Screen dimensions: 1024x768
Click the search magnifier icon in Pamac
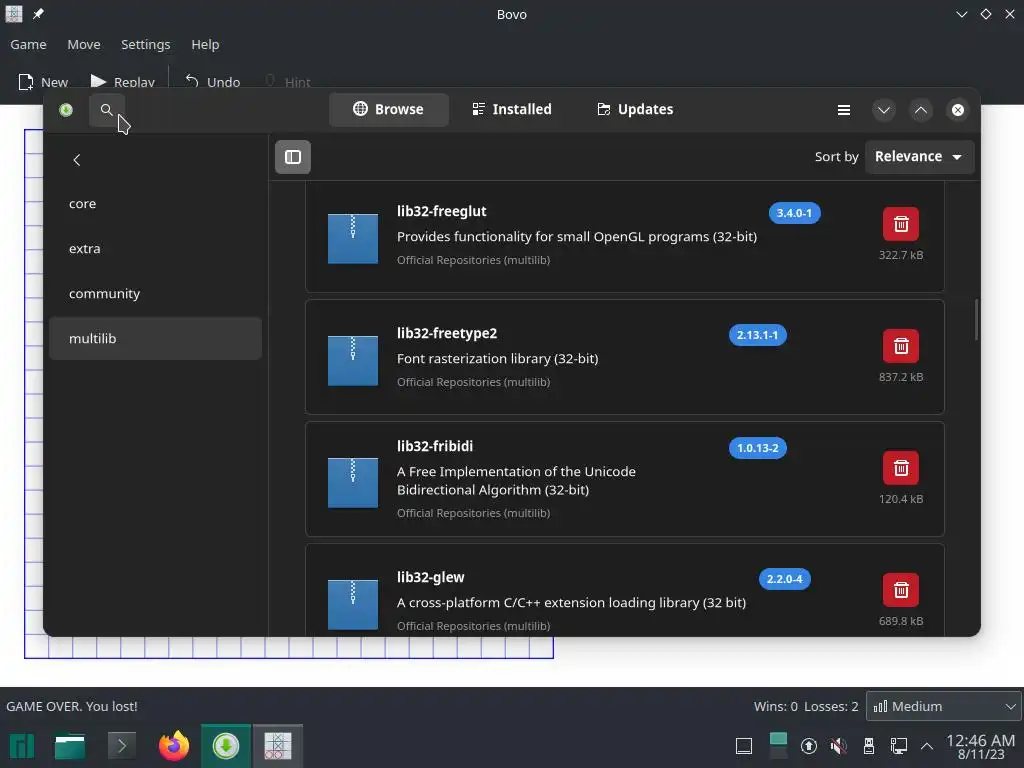pos(106,110)
